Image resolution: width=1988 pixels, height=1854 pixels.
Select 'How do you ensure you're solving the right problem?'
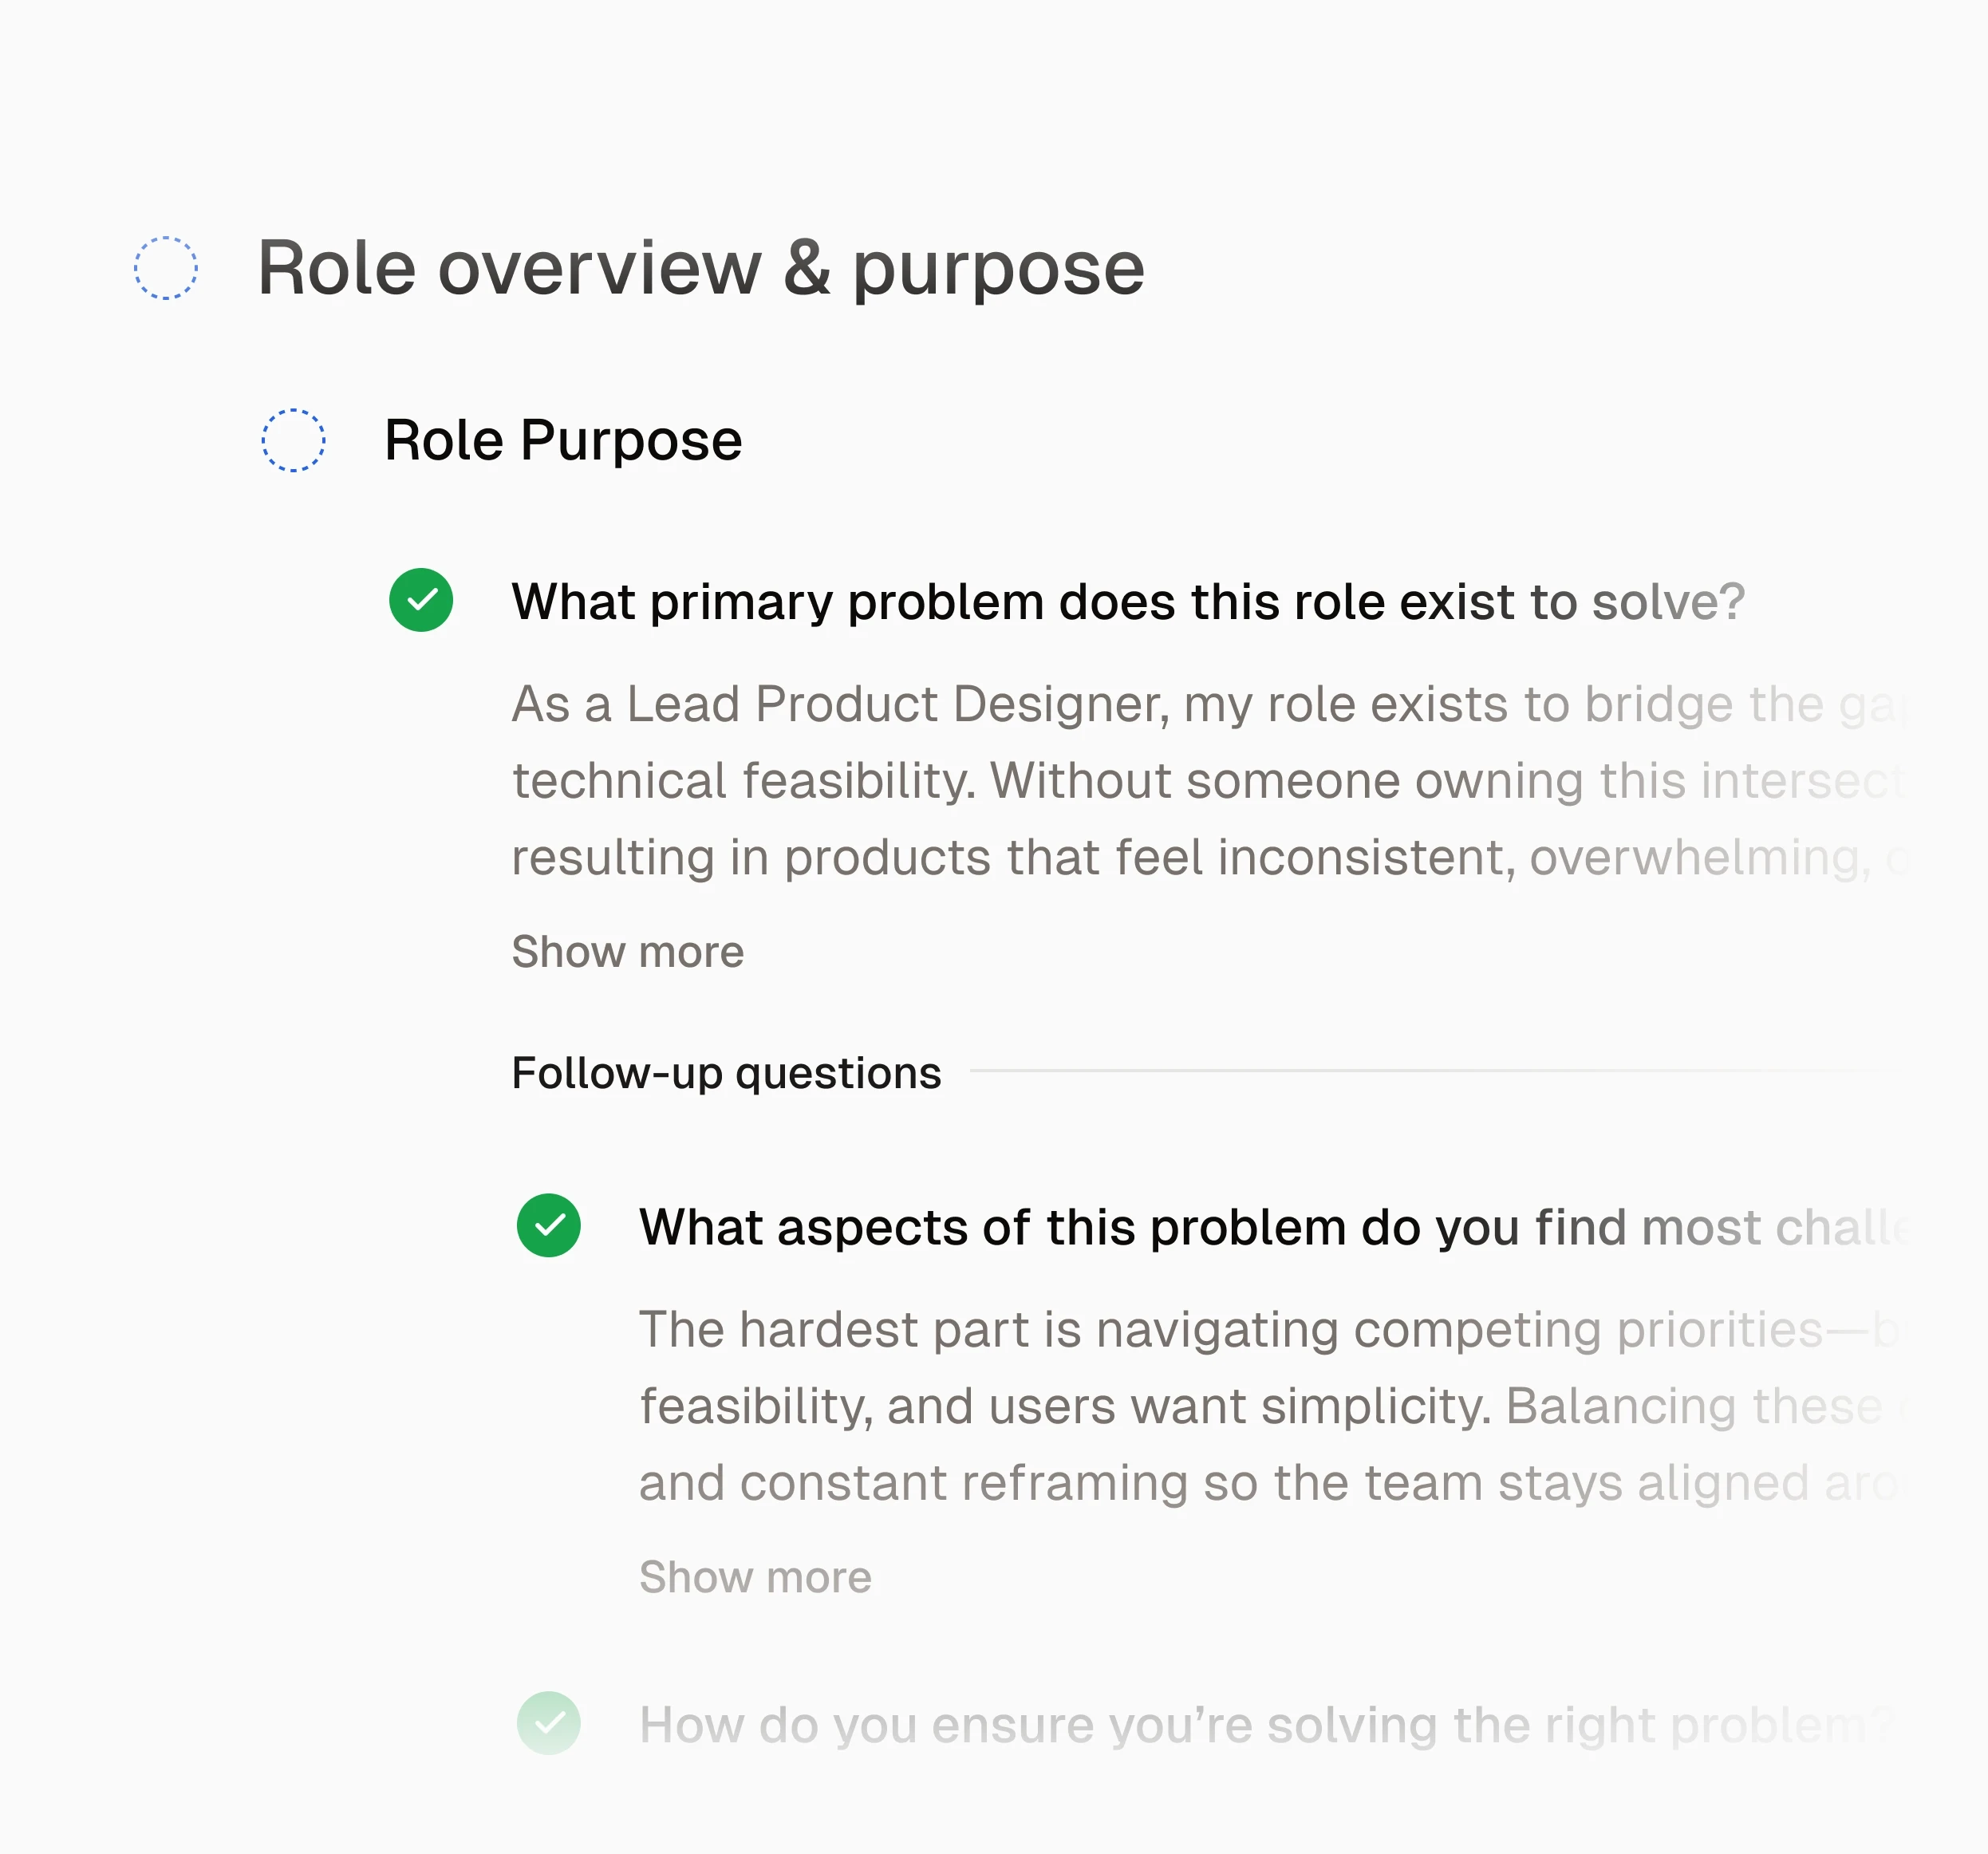pos(1265,1725)
